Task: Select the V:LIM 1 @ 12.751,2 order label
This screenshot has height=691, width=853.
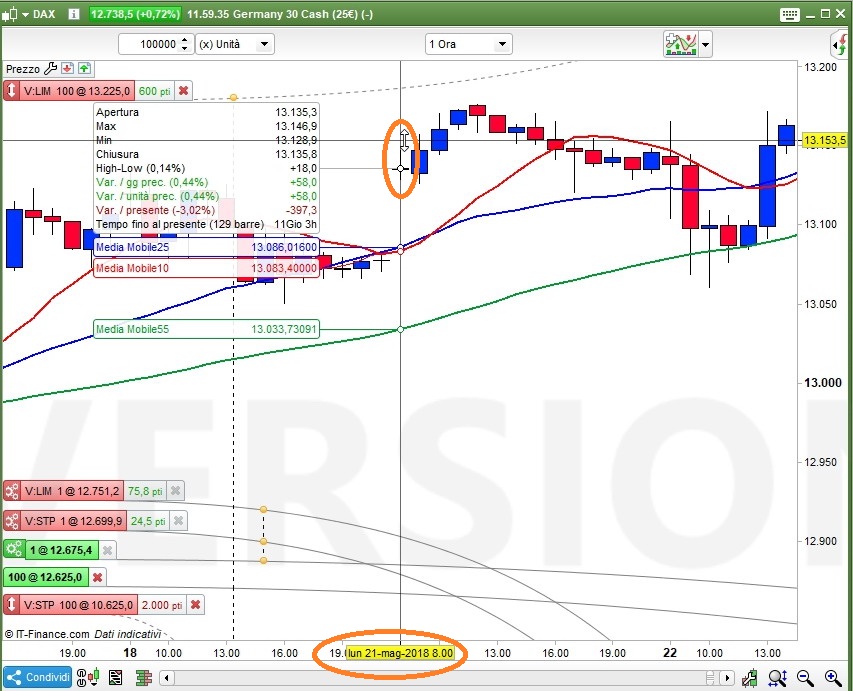Action: click(x=72, y=491)
